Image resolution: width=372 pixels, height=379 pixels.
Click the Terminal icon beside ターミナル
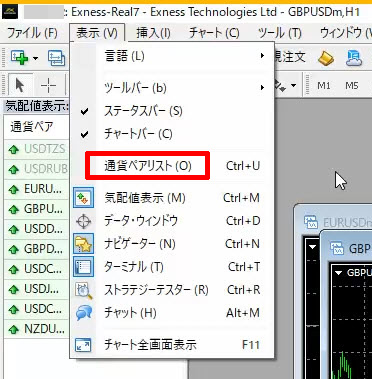point(83,267)
